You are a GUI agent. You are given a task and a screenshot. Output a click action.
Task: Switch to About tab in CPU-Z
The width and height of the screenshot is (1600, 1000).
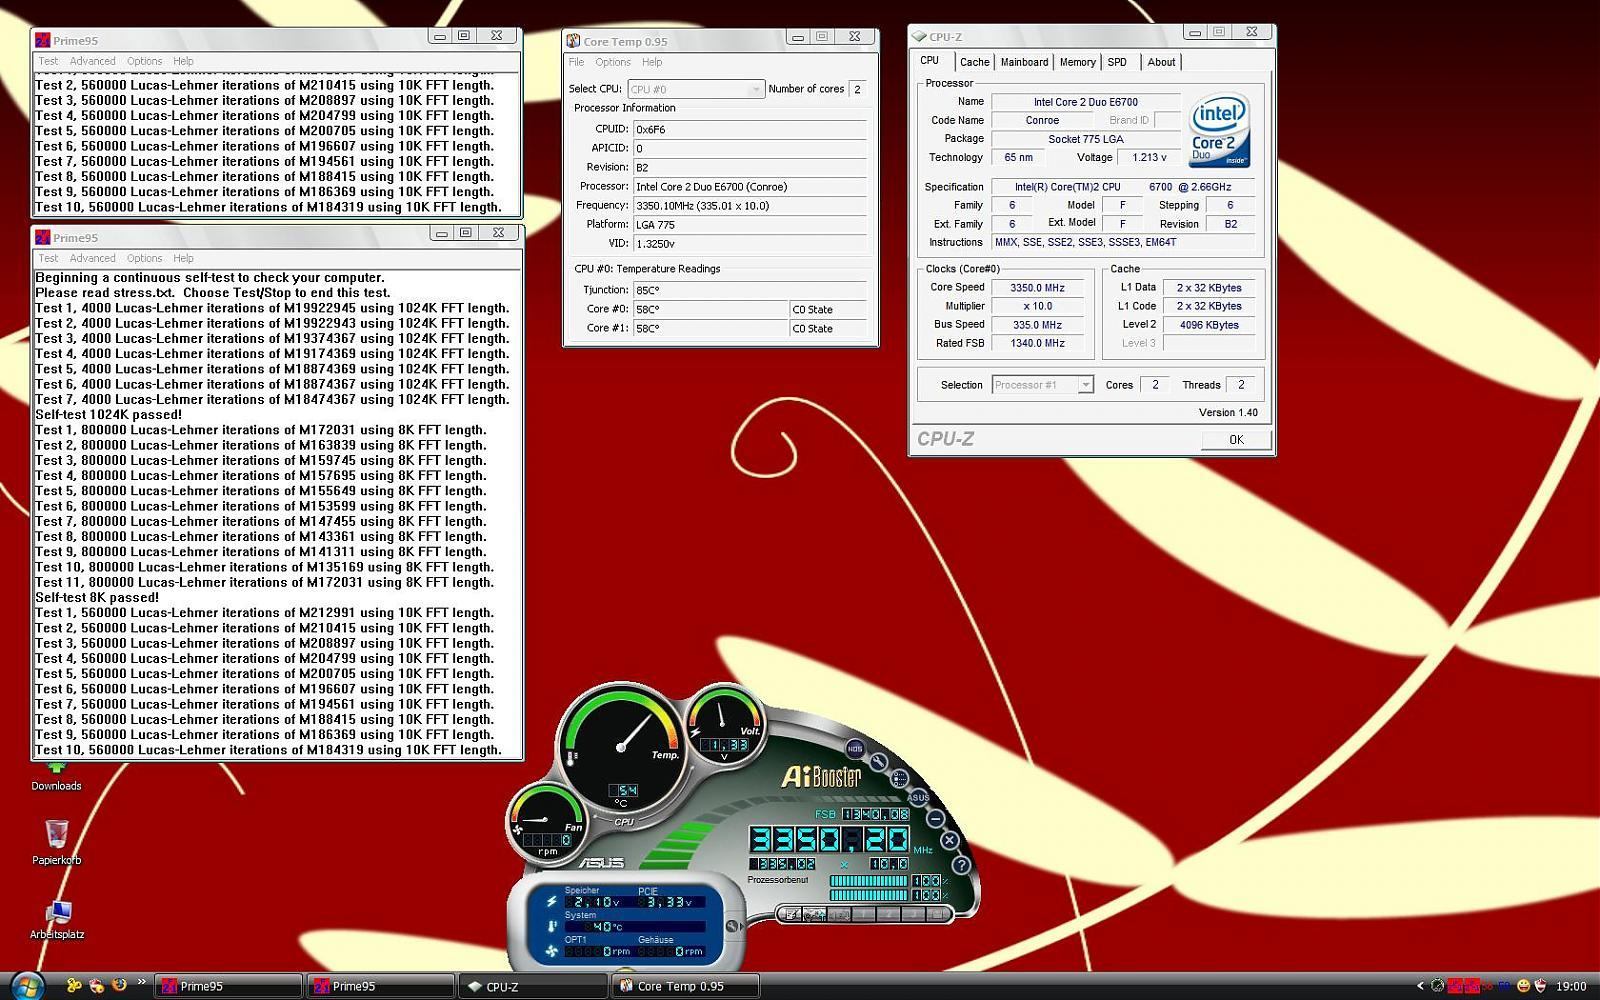(1161, 62)
